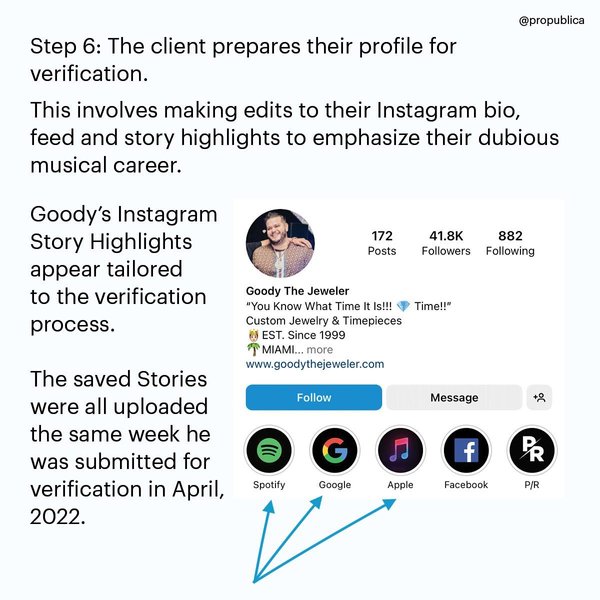This screenshot has width=600, height=600.
Task: View the 172 Posts count
Action: [382, 243]
